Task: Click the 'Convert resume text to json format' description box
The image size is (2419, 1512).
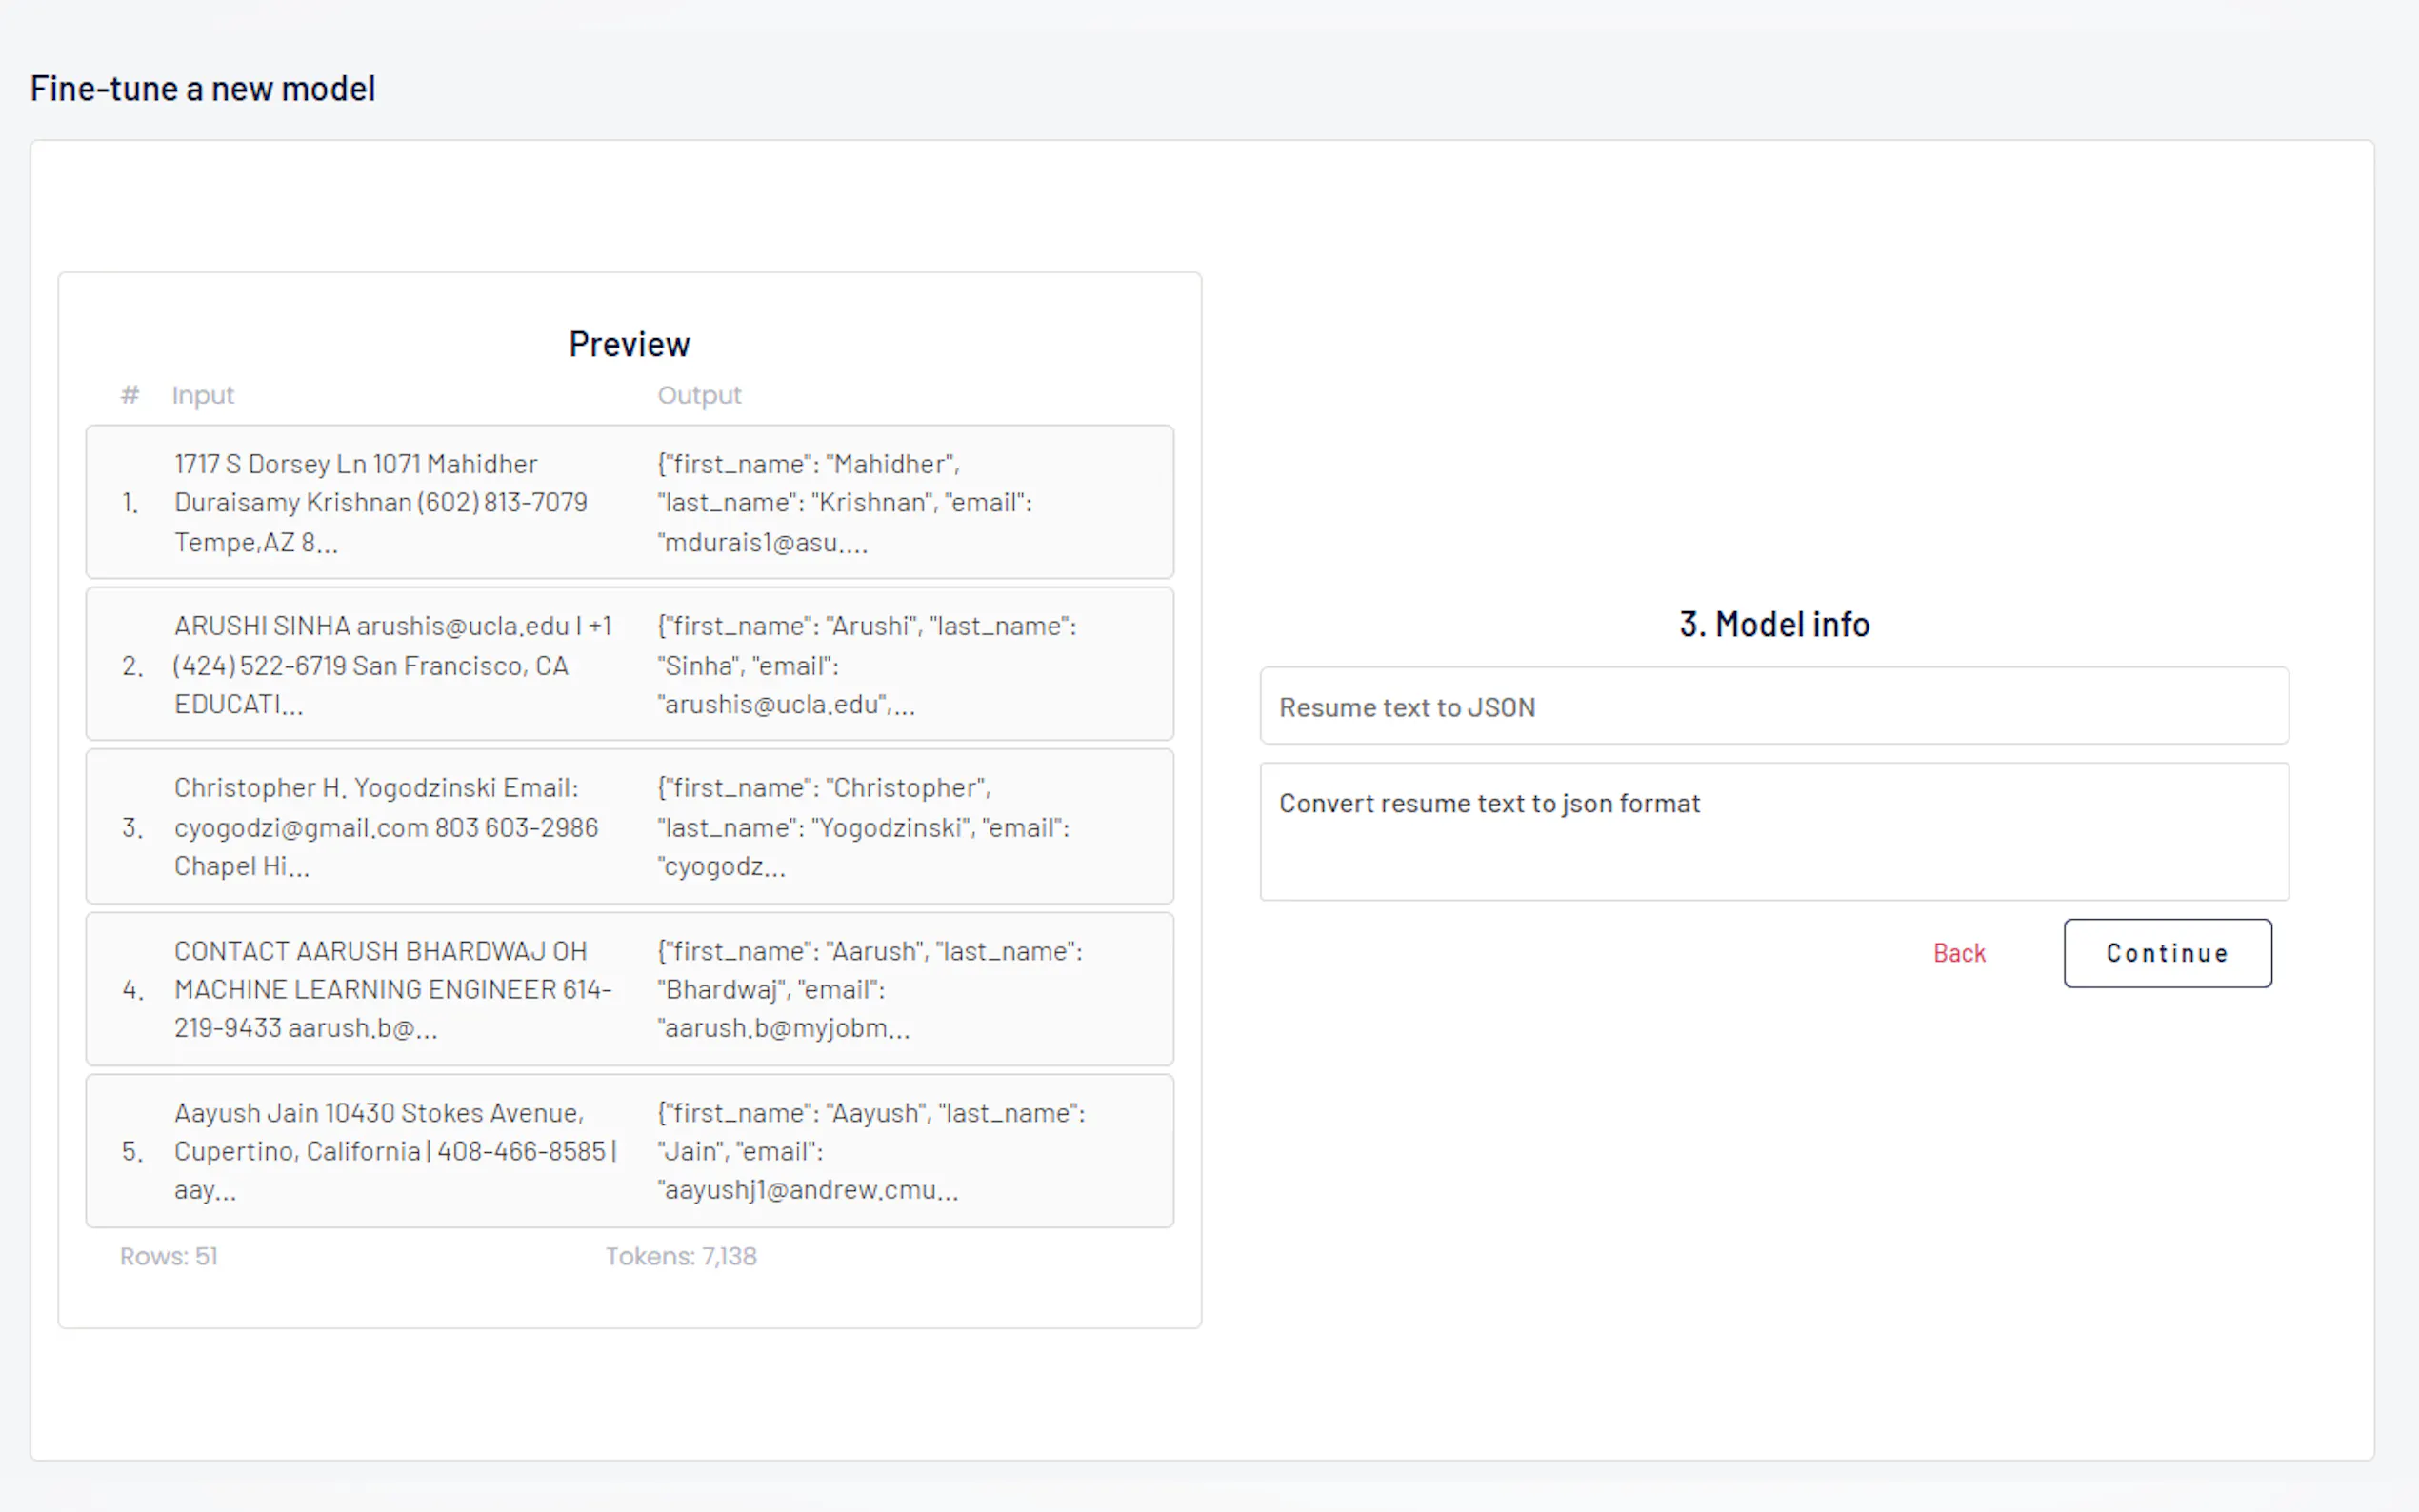Action: coord(1773,831)
